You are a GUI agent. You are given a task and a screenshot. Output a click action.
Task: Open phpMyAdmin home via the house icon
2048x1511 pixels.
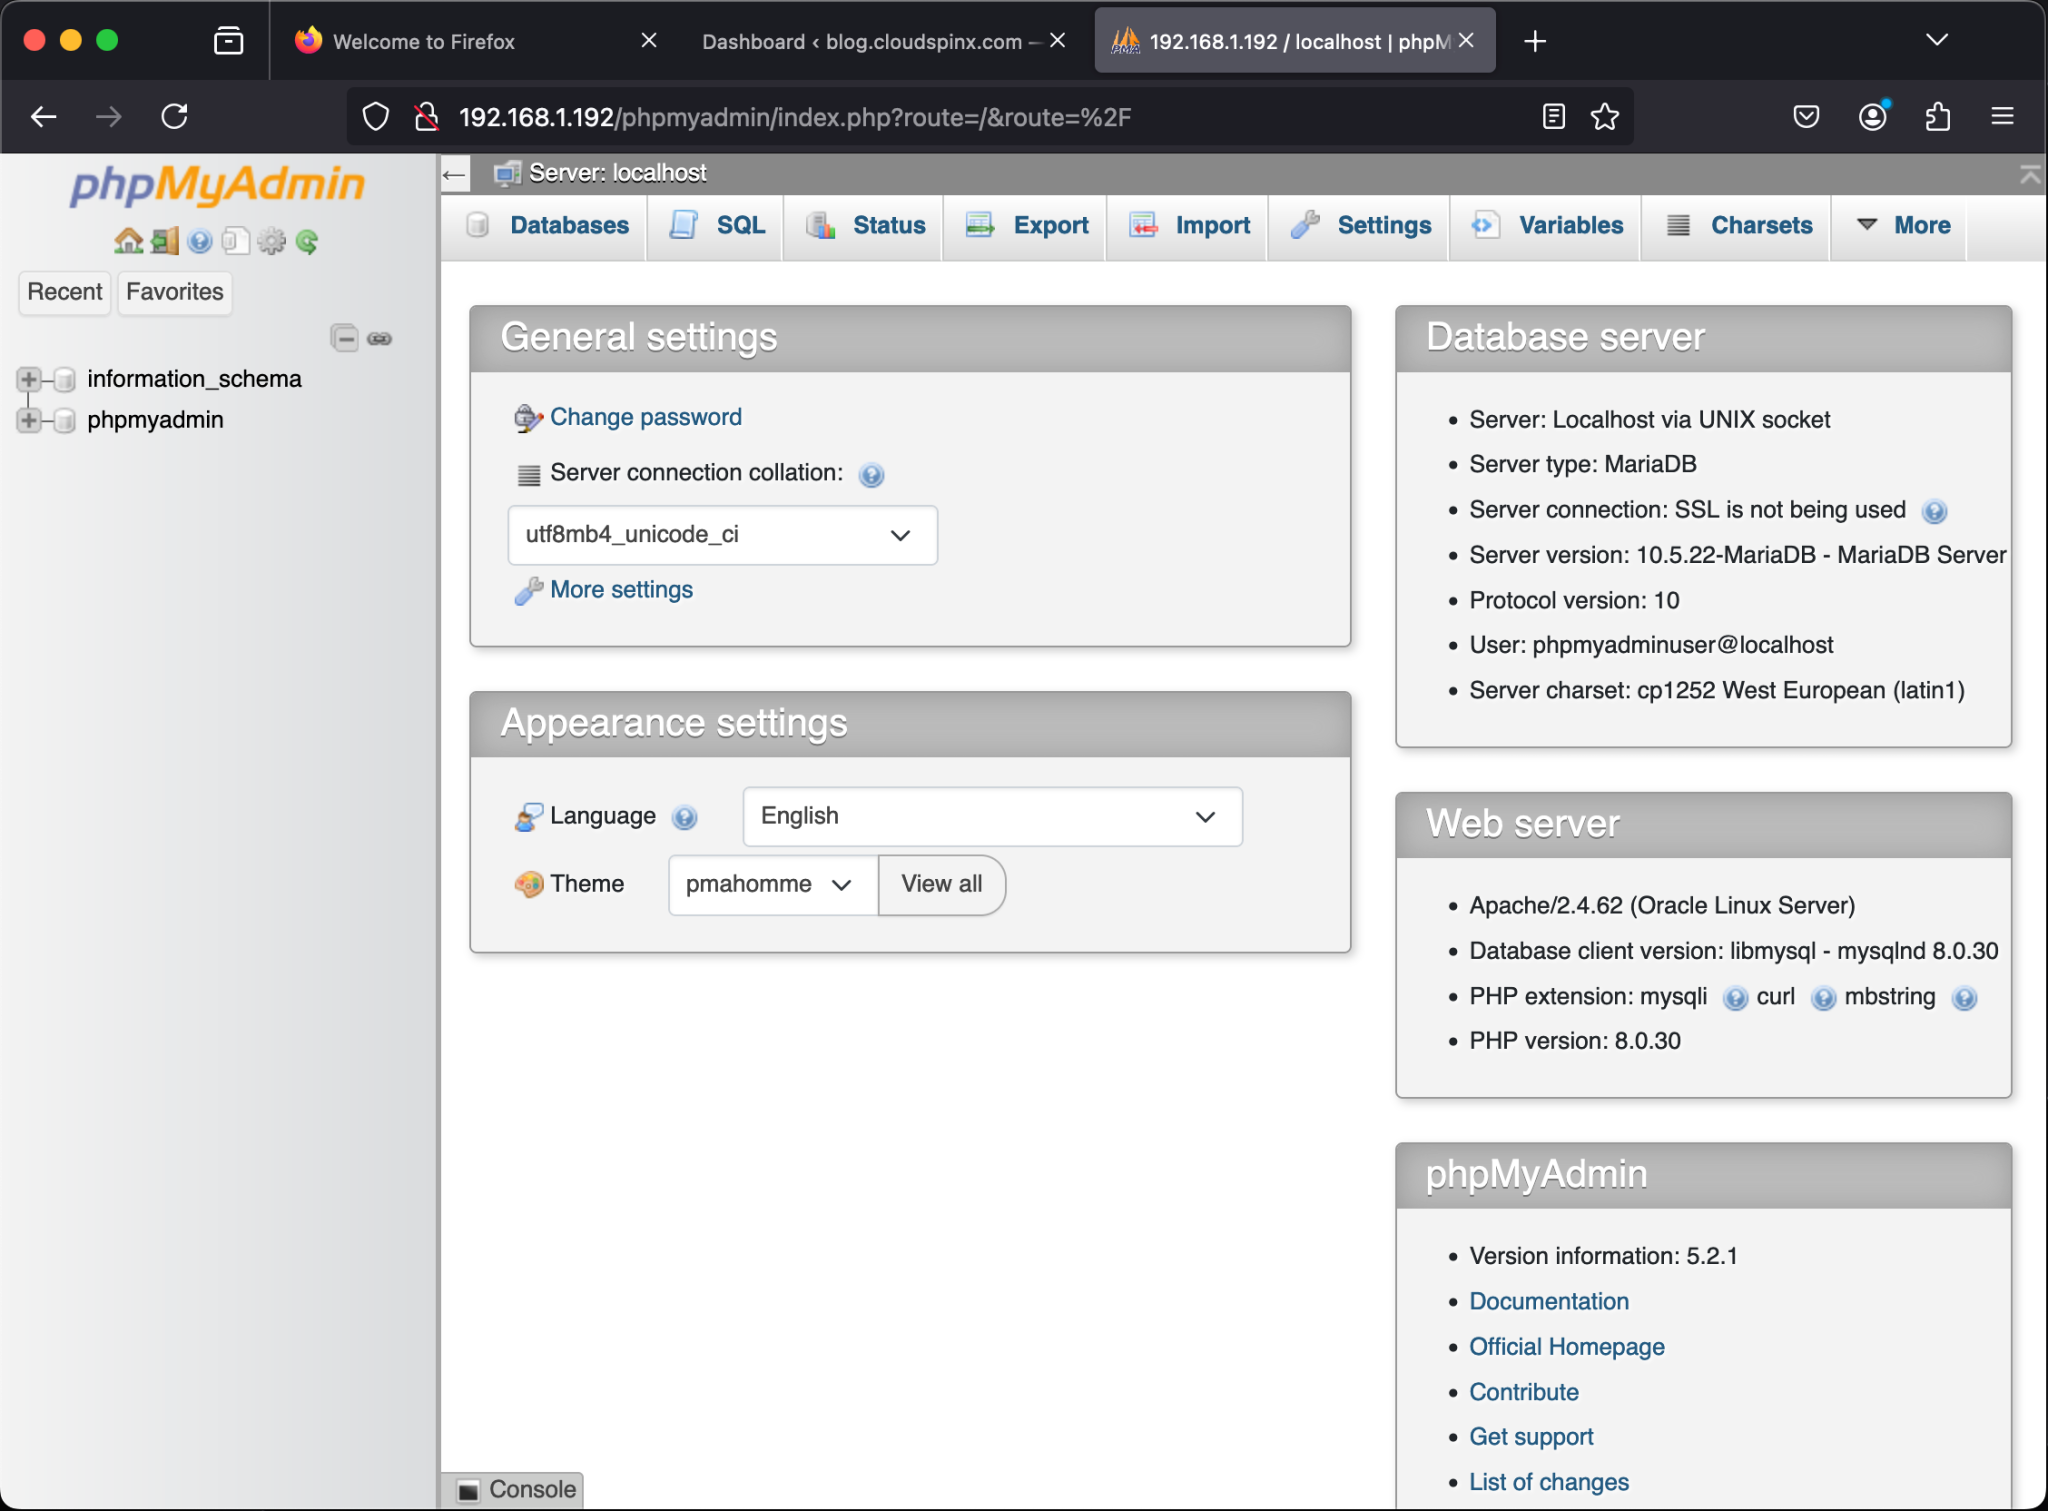(x=128, y=240)
